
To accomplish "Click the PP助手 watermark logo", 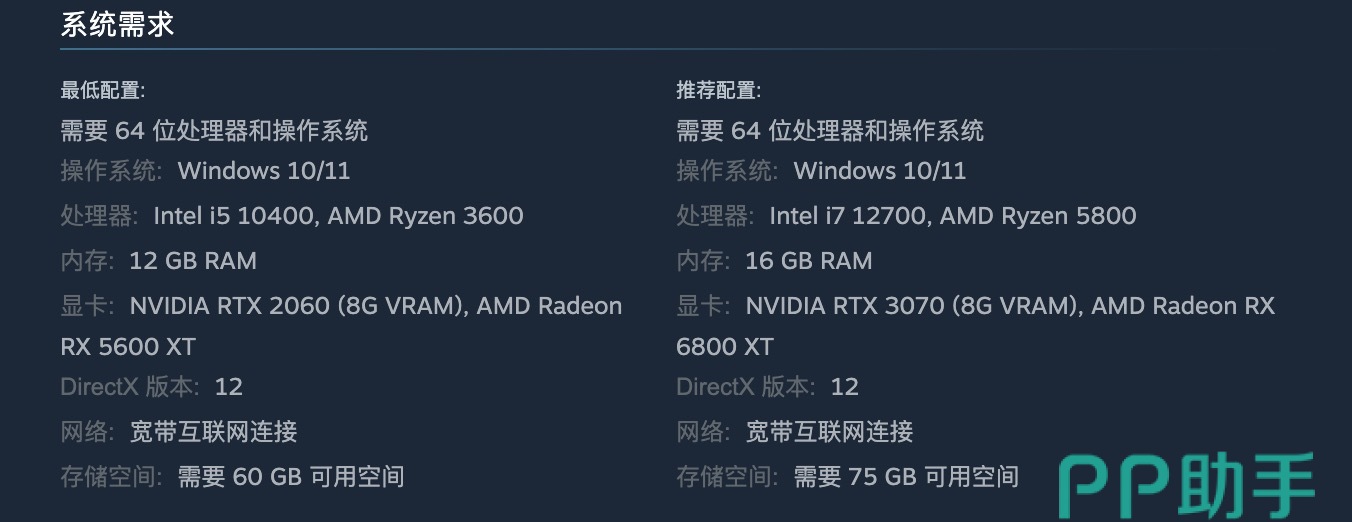I will tap(1186, 487).
